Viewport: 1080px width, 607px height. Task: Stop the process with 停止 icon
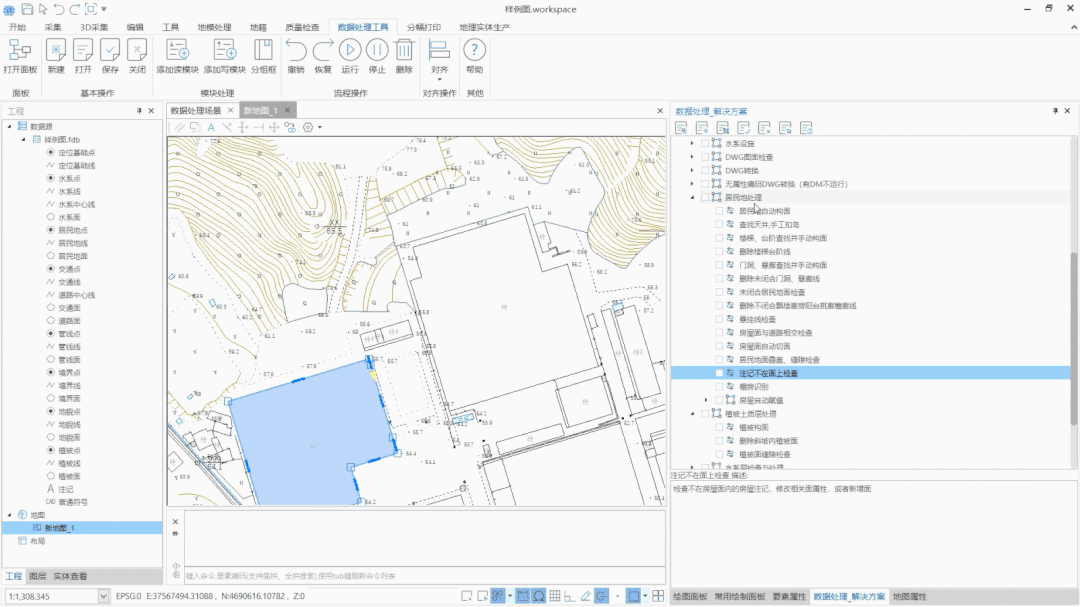tap(377, 50)
